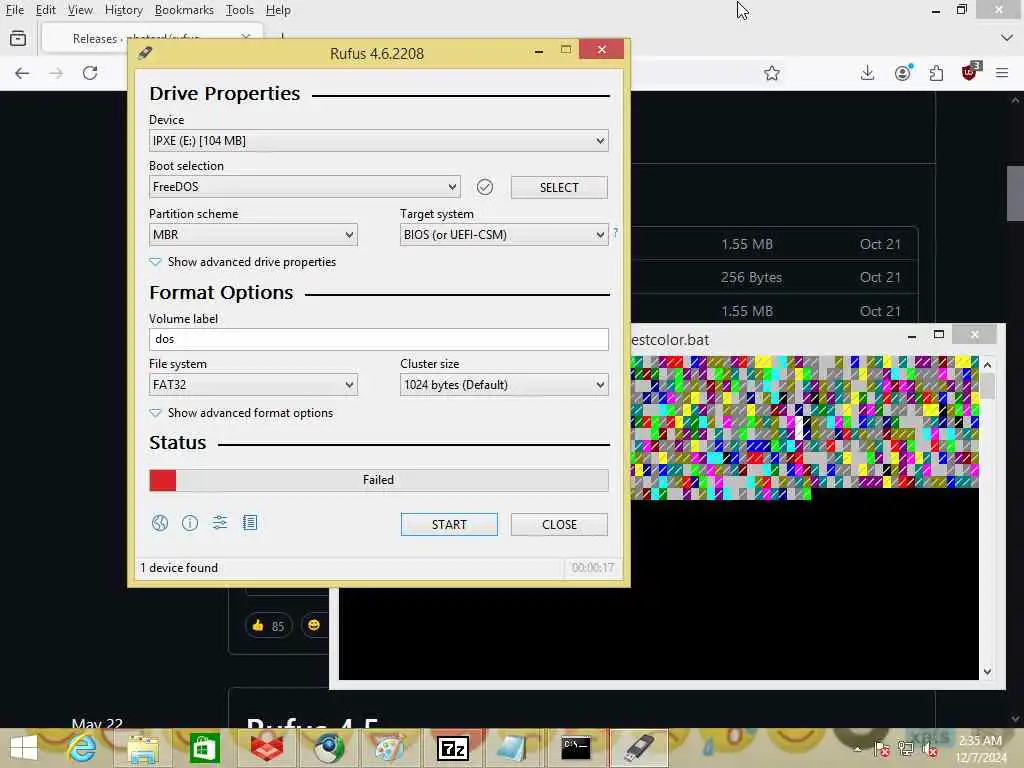Screen dimensions: 1024x768
Task: Click the testcolor.bat console scroll up arrow
Action: point(987,365)
